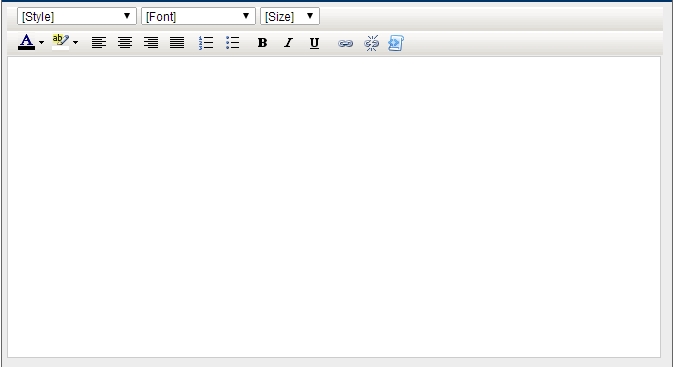Apply the text color with the A icon
The width and height of the screenshot is (676, 367).
pos(26,42)
